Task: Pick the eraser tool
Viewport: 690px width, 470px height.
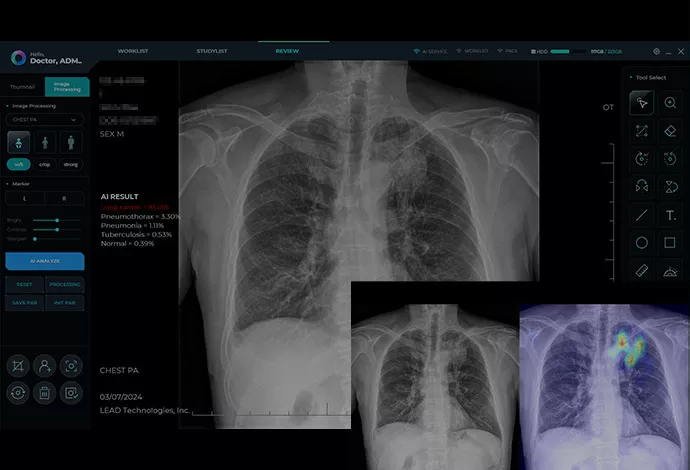Action: pos(670,131)
